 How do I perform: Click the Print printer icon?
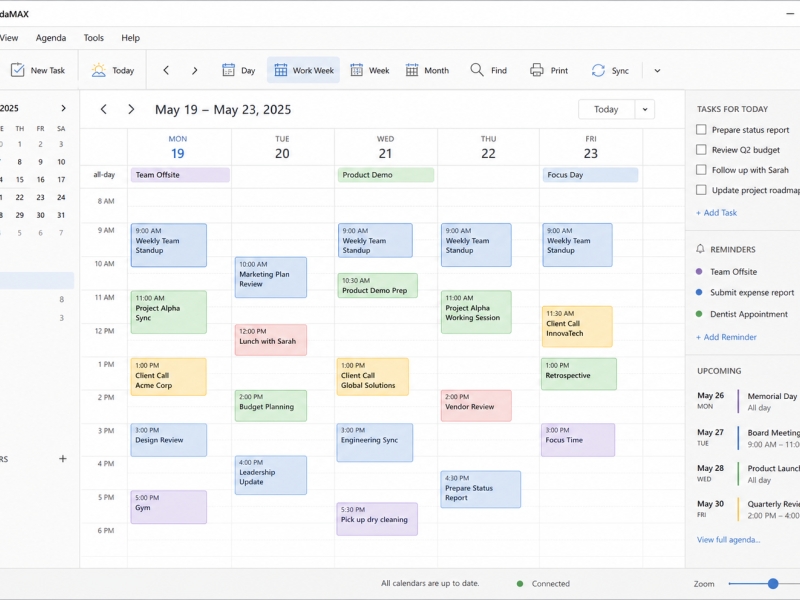(537, 70)
